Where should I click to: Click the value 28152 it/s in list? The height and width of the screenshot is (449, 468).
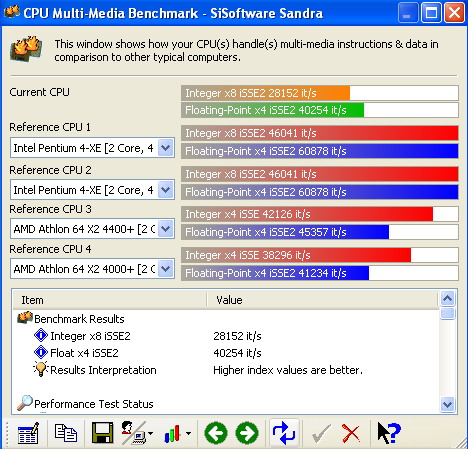(x=237, y=336)
